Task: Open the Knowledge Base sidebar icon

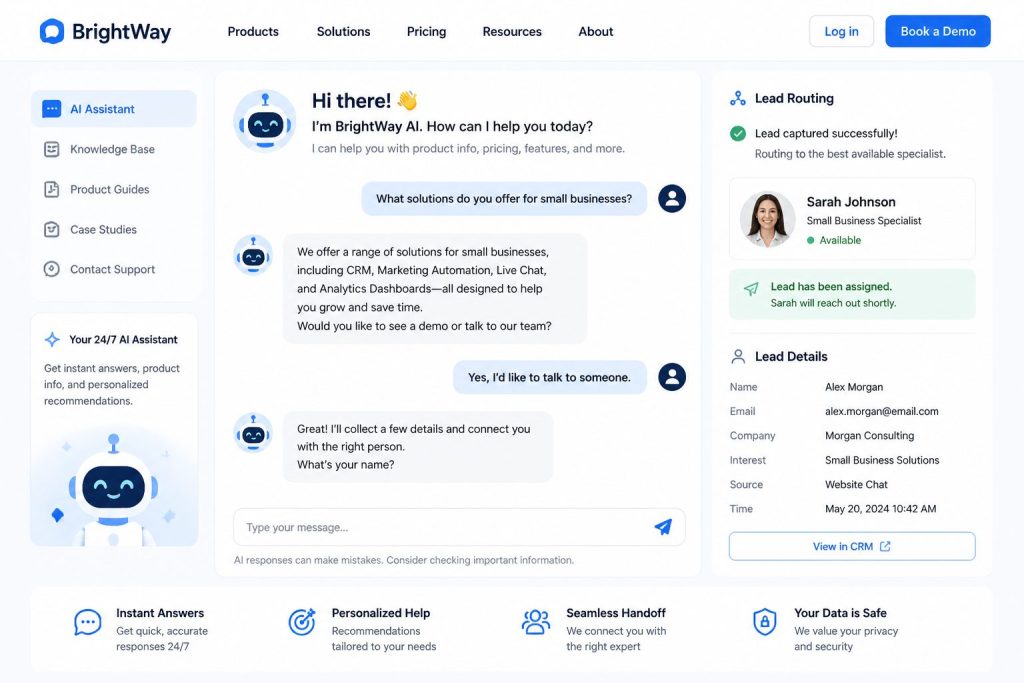Action: (52, 150)
